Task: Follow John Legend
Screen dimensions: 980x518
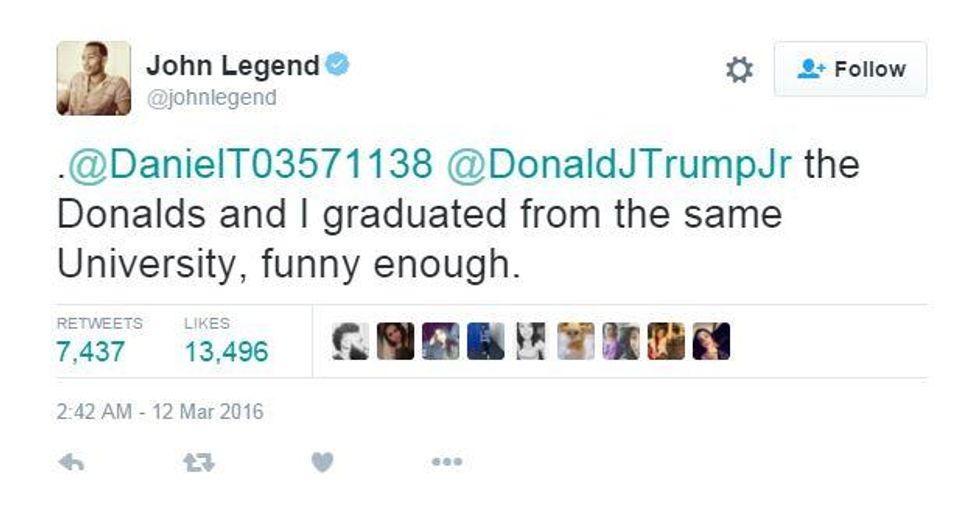Action: tap(850, 69)
